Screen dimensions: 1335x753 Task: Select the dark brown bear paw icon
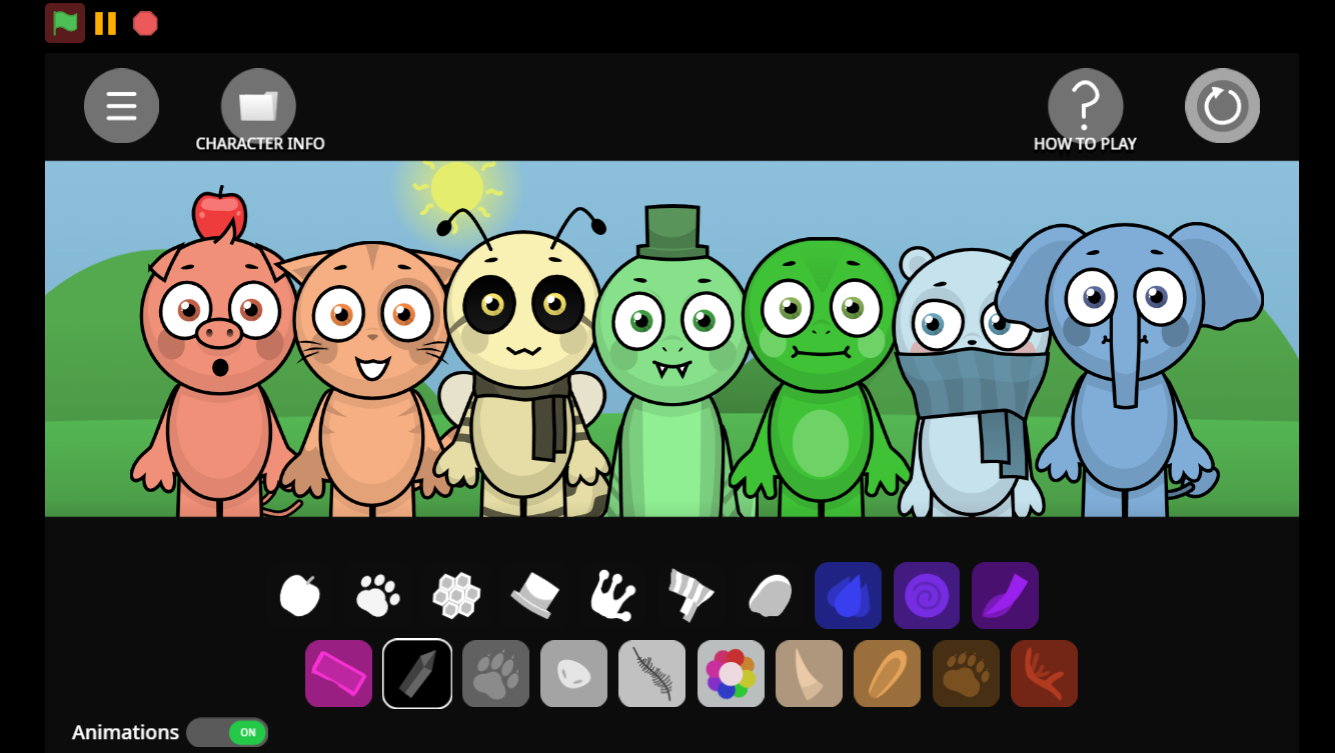click(966, 674)
